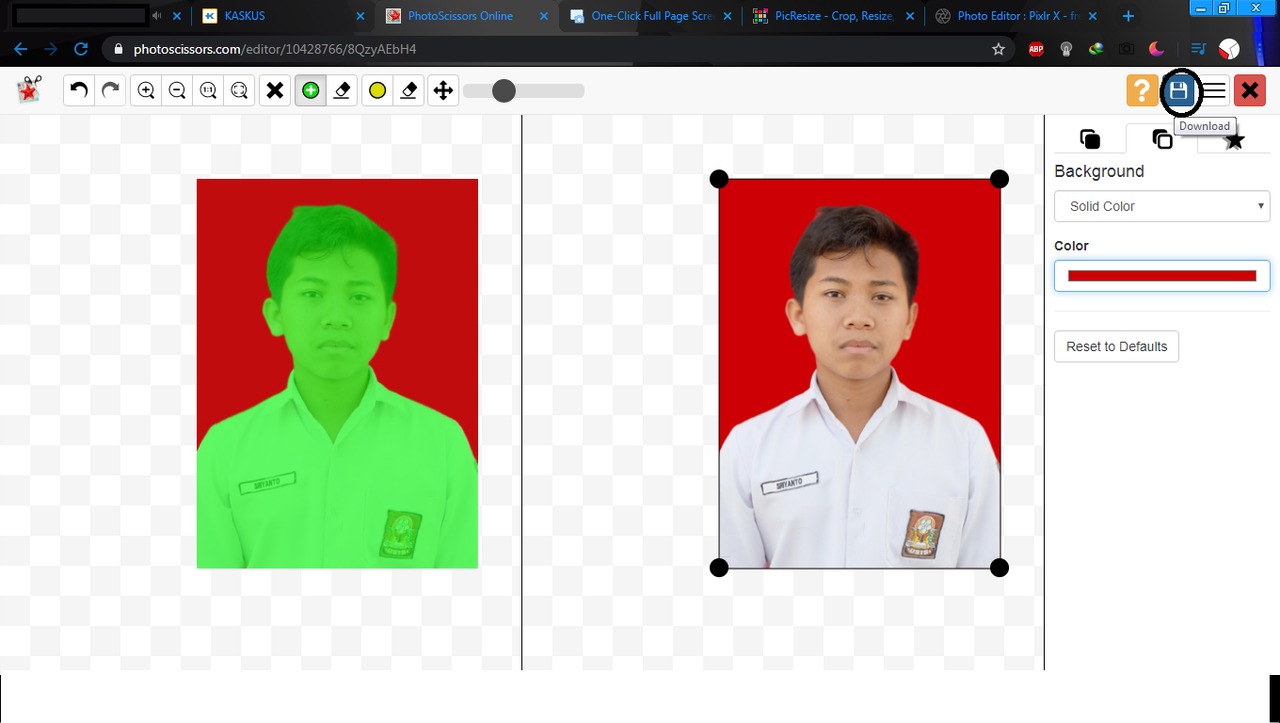Image resolution: width=1280 pixels, height=723 pixels.
Task: Close the Pixlr X Photo Editor tab
Action: pos(1095,16)
